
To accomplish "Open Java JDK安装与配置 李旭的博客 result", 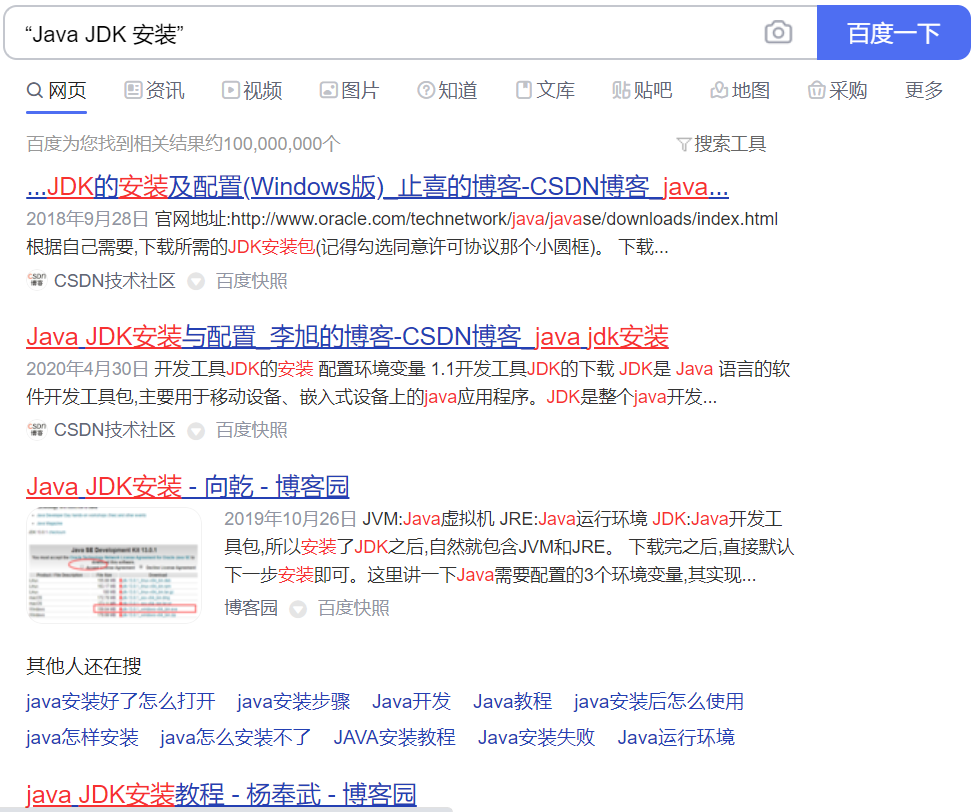I will click(x=348, y=337).
